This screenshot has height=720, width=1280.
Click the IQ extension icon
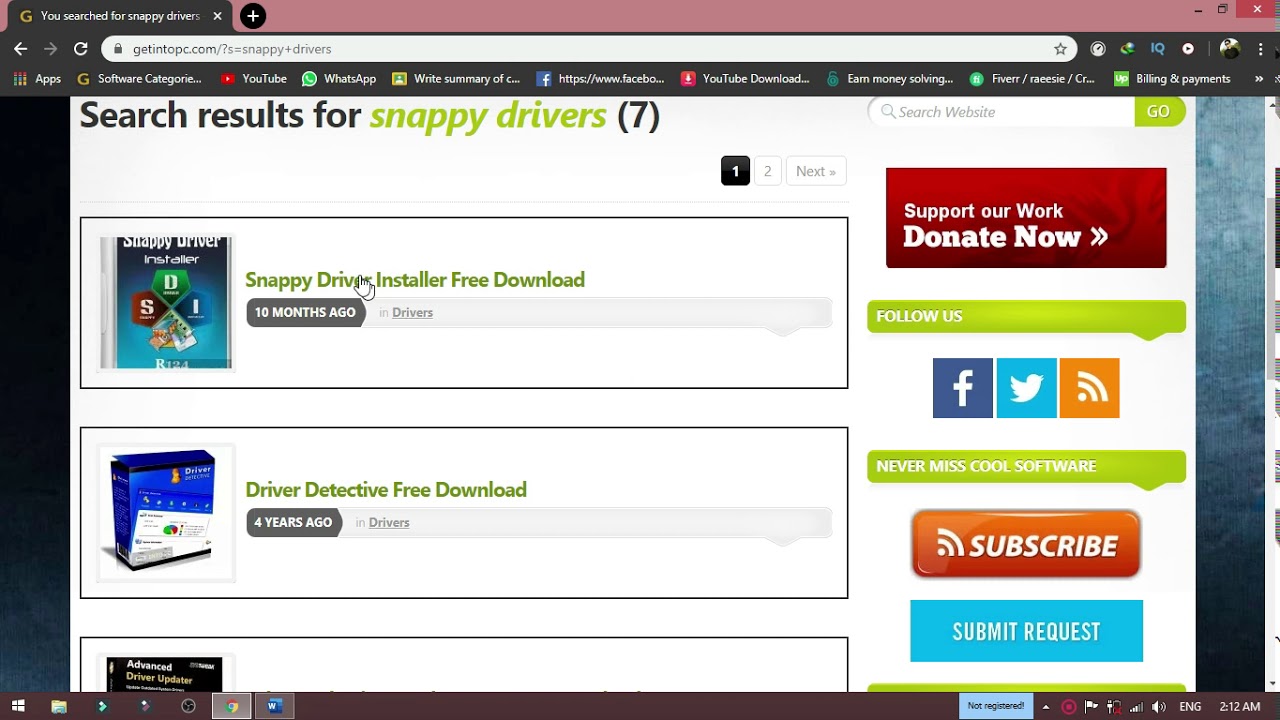[1157, 49]
